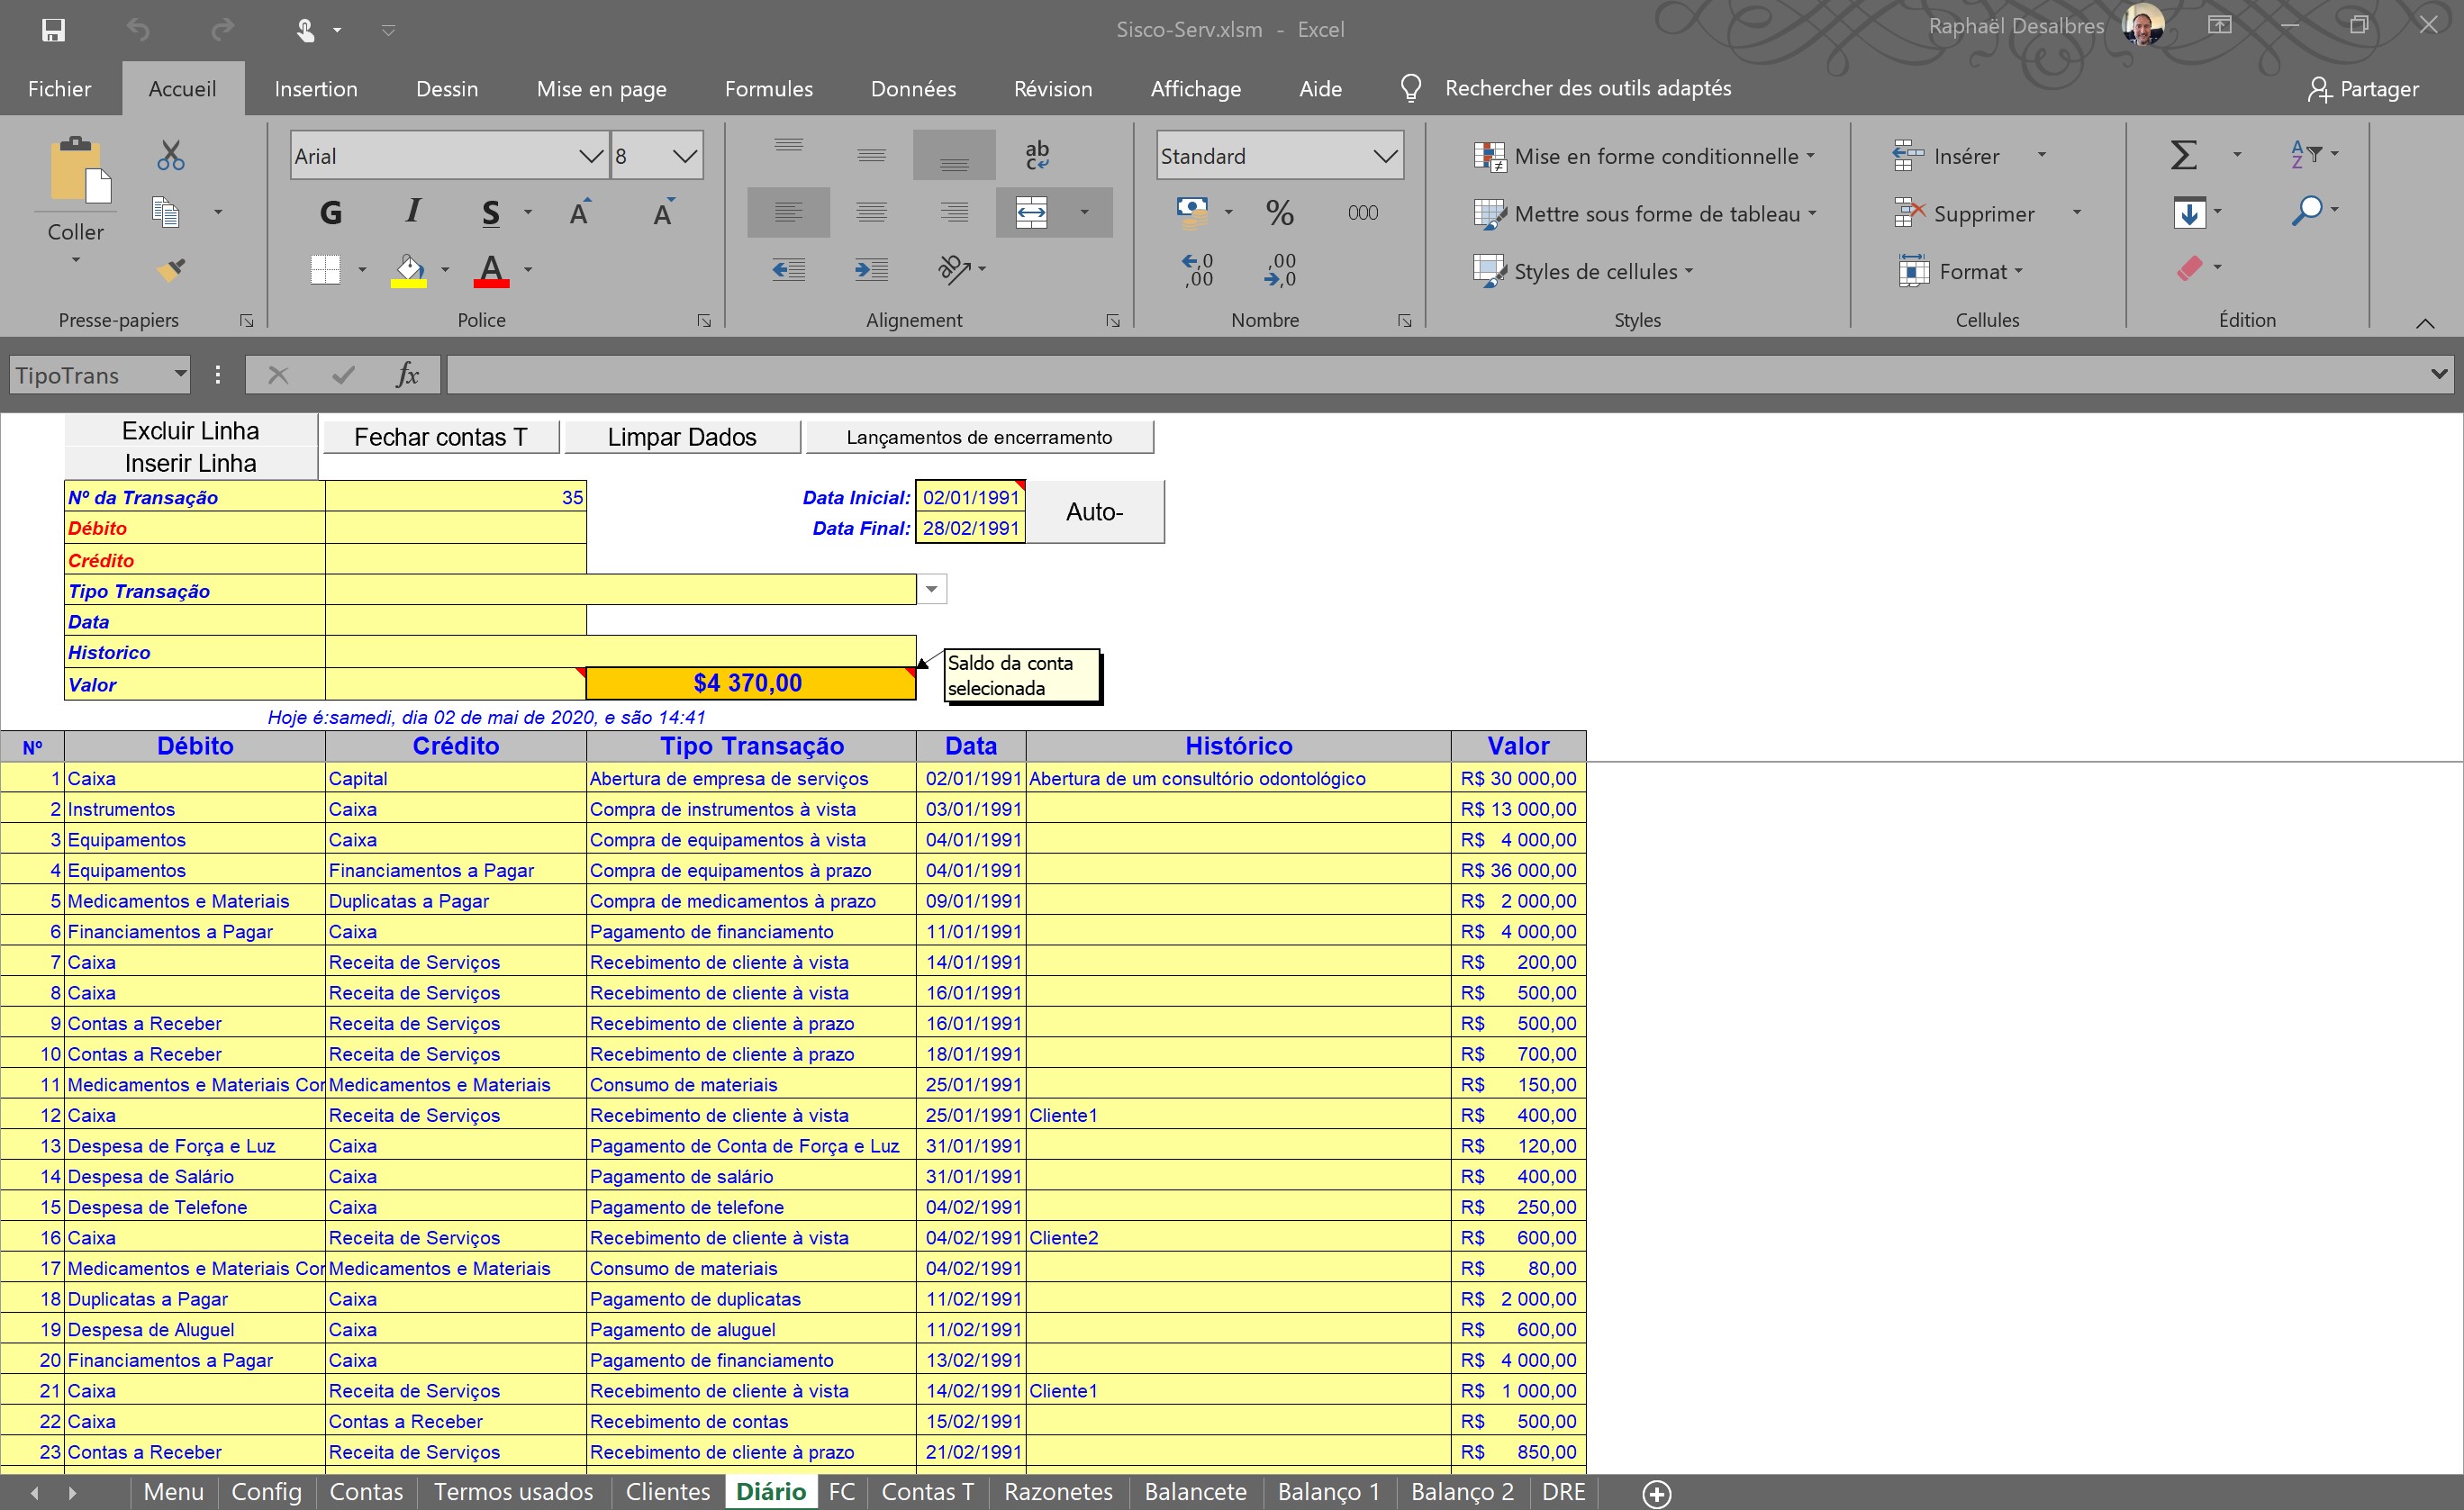Screen dimensions: 2464x1510
Task: Click the right align text icon
Action: [x=954, y=212]
